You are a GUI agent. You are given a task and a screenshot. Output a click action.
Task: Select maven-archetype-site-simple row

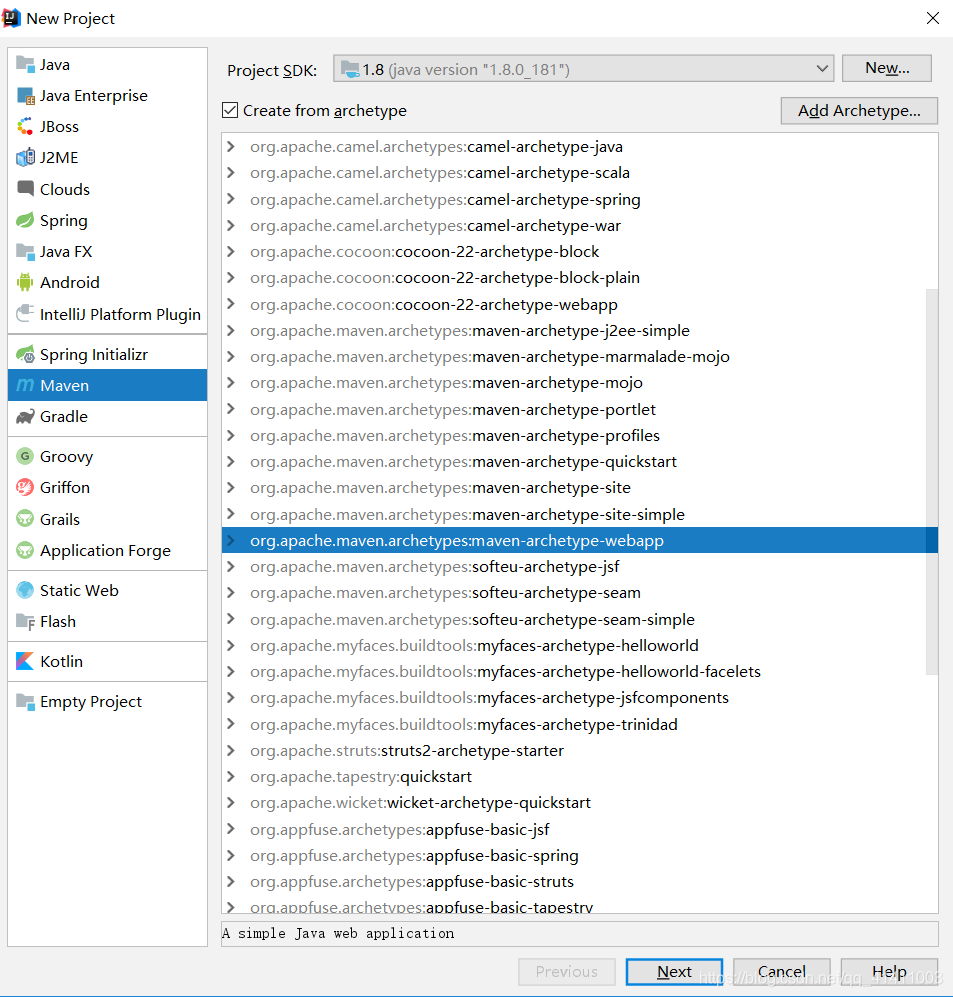point(579,514)
